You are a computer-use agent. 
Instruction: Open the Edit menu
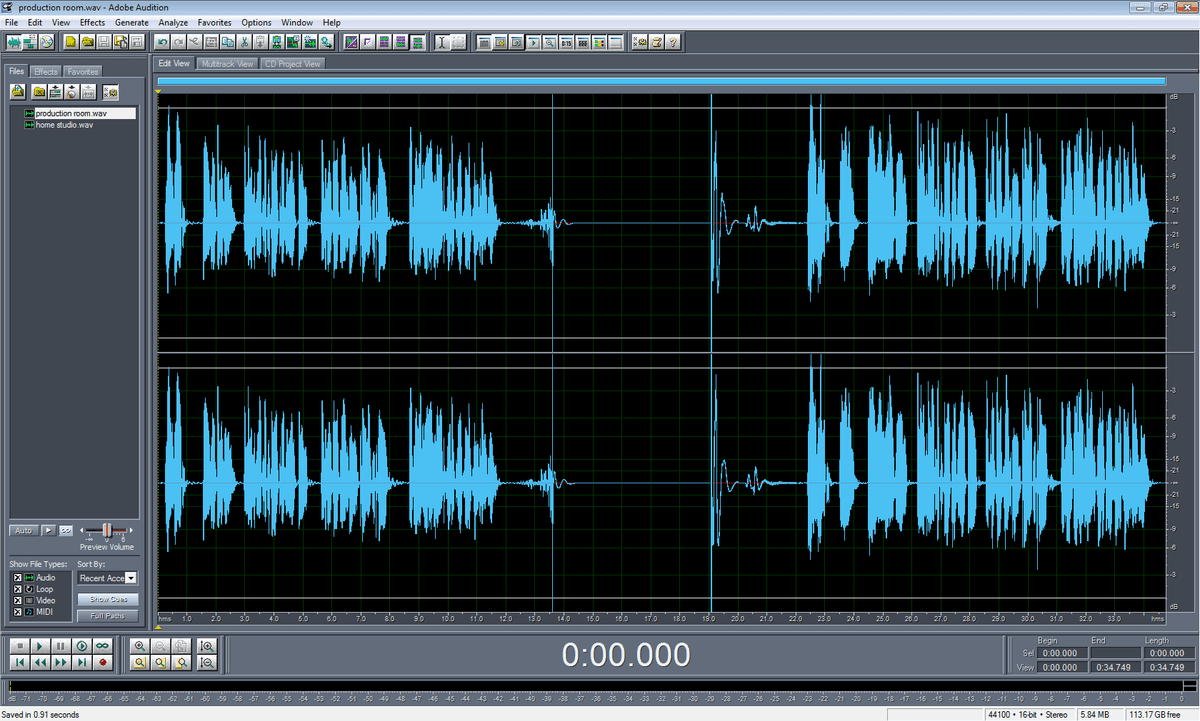click(x=35, y=22)
